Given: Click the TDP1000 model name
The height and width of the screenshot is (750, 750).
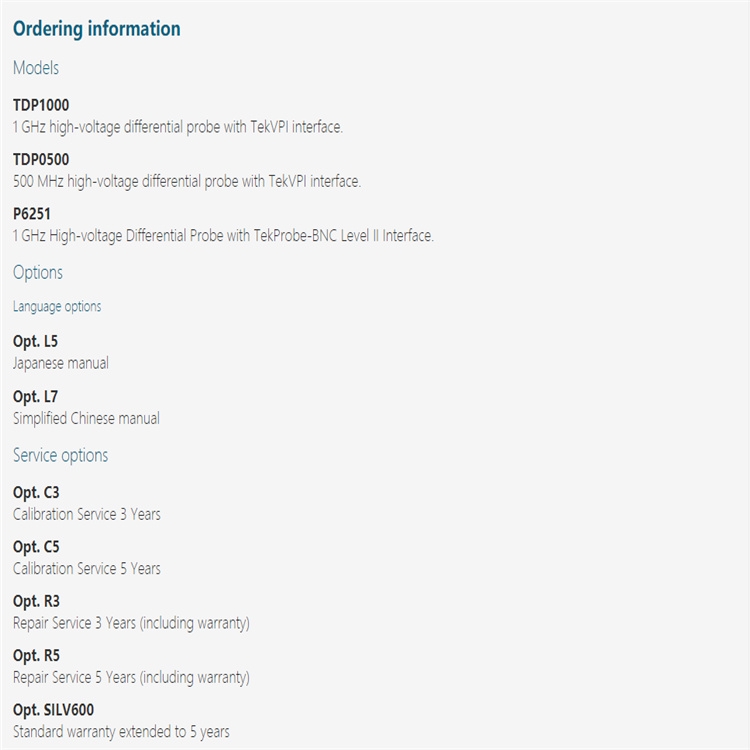Looking at the screenshot, I should point(41,105).
